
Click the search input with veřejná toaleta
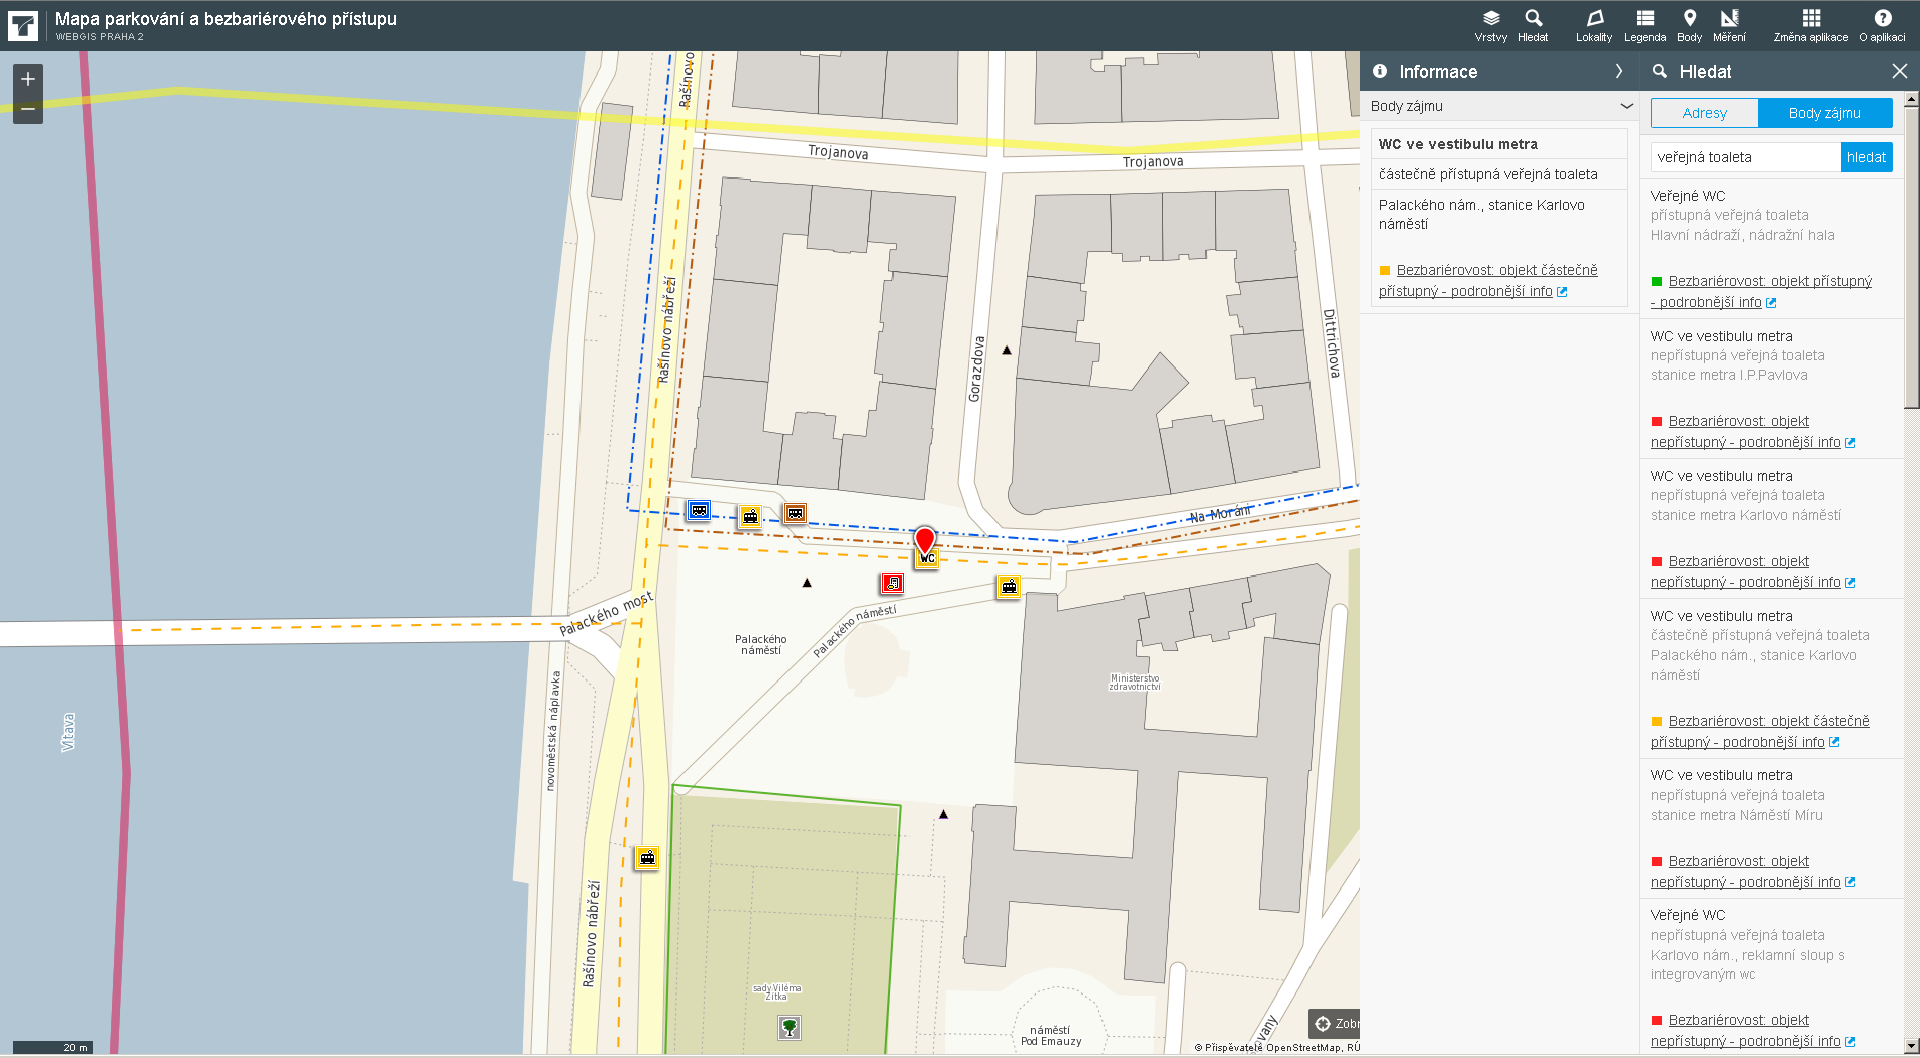(x=1746, y=157)
